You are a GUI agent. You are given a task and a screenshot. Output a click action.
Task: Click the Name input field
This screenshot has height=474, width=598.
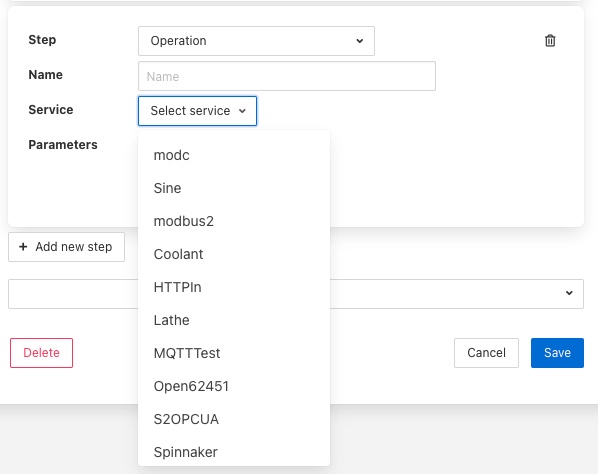point(287,76)
